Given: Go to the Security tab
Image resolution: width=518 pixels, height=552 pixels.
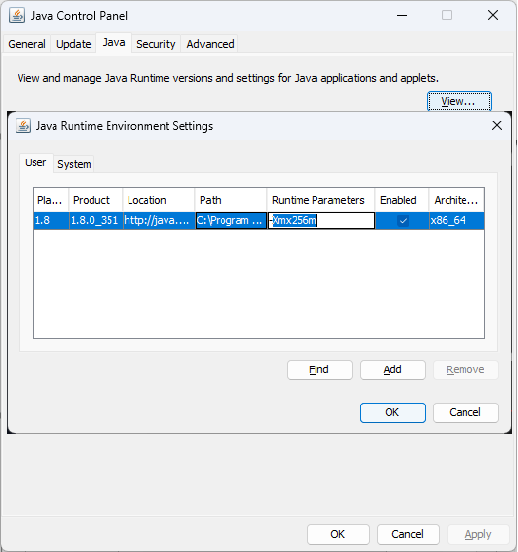Looking at the screenshot, I should pyautogui.click(x=156, y=44).
